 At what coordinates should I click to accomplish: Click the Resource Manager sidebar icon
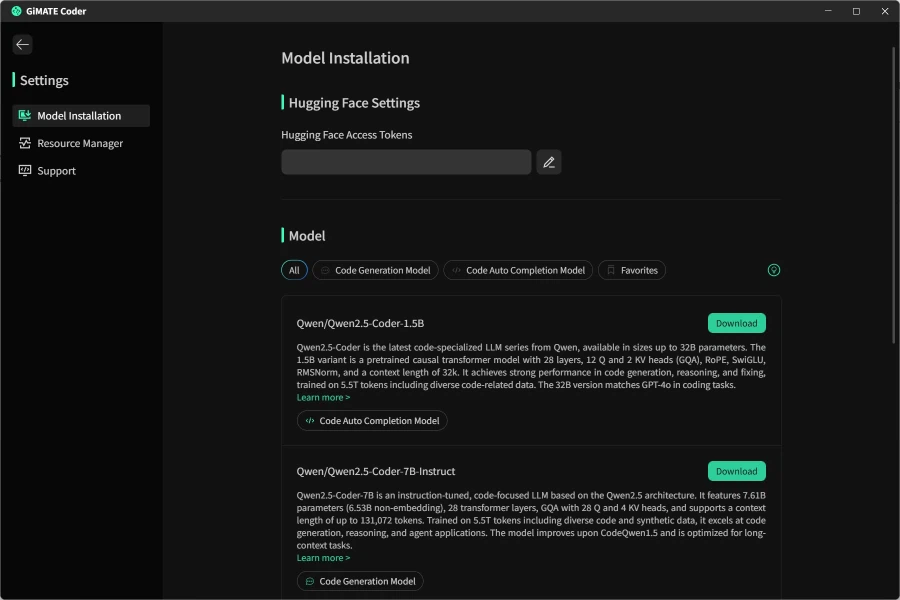coord(25,143)
